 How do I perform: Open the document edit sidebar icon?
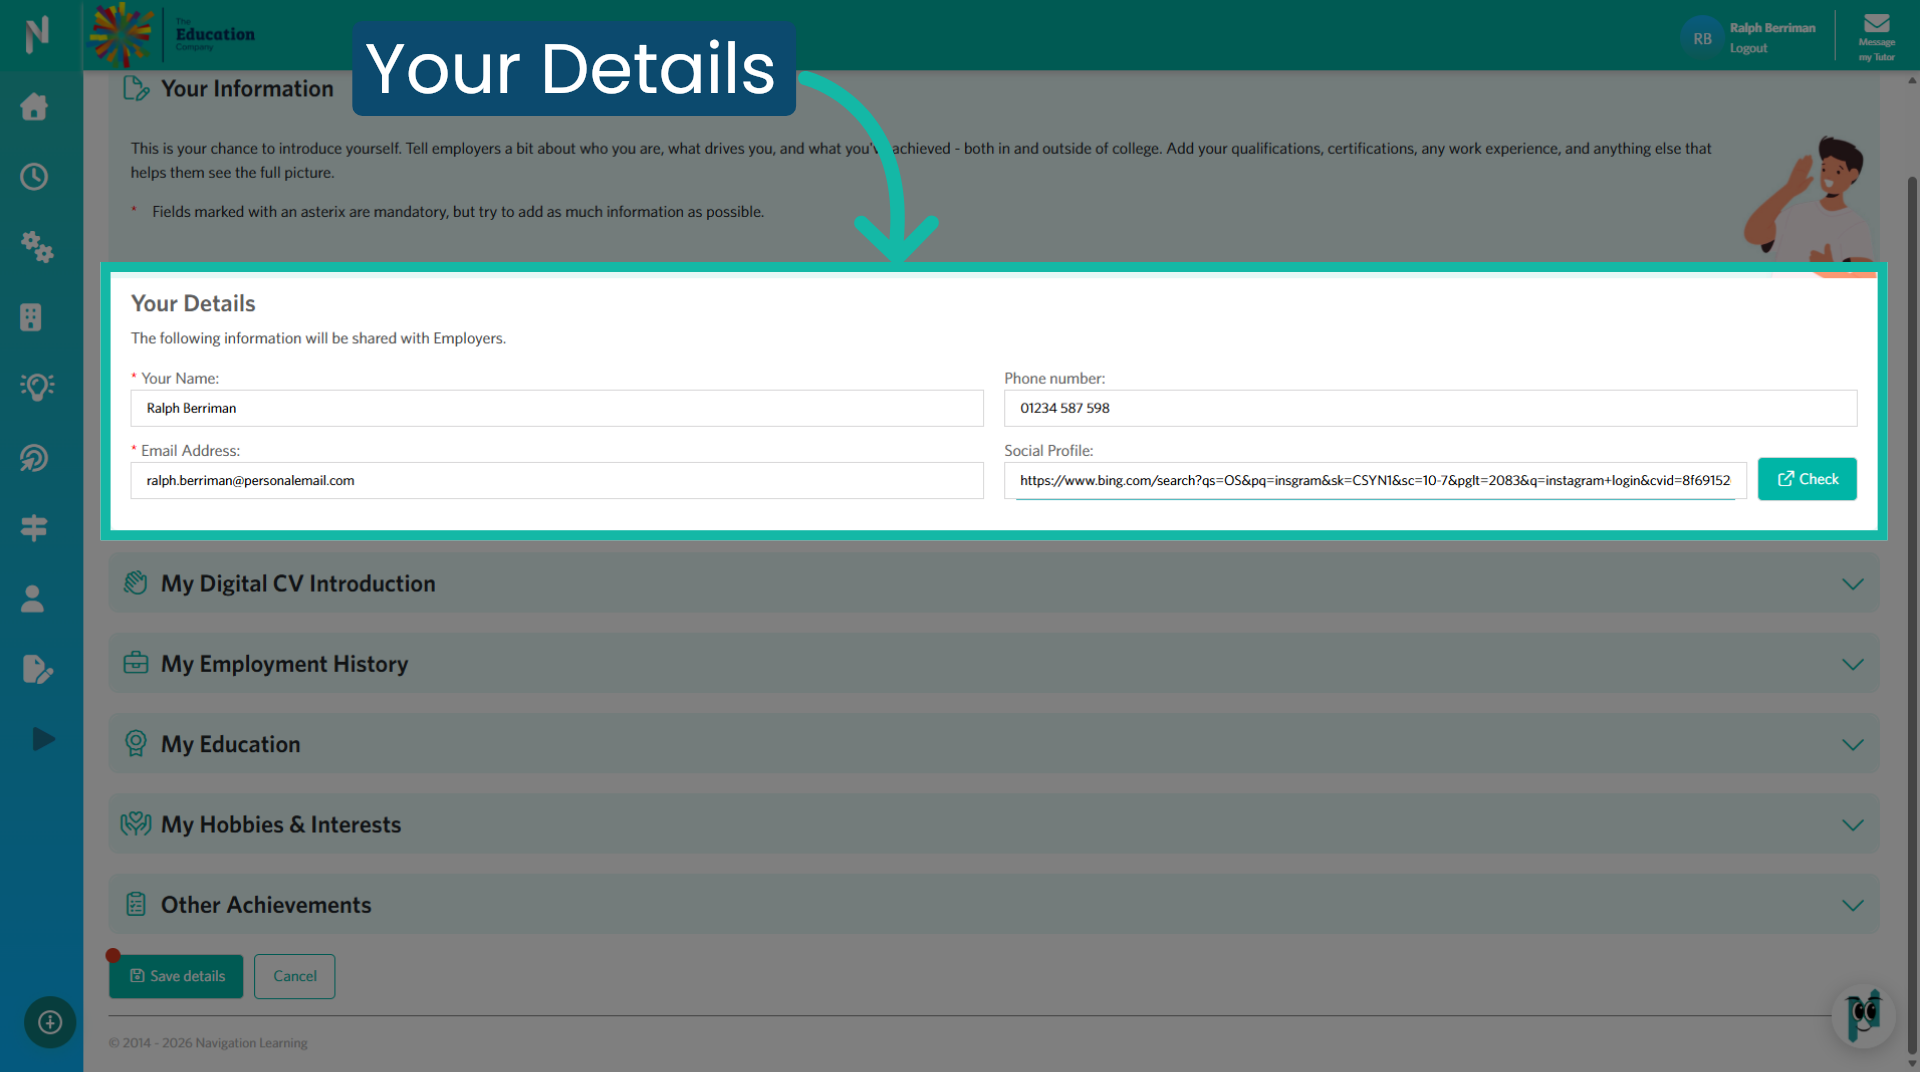[x=37, y=669]
